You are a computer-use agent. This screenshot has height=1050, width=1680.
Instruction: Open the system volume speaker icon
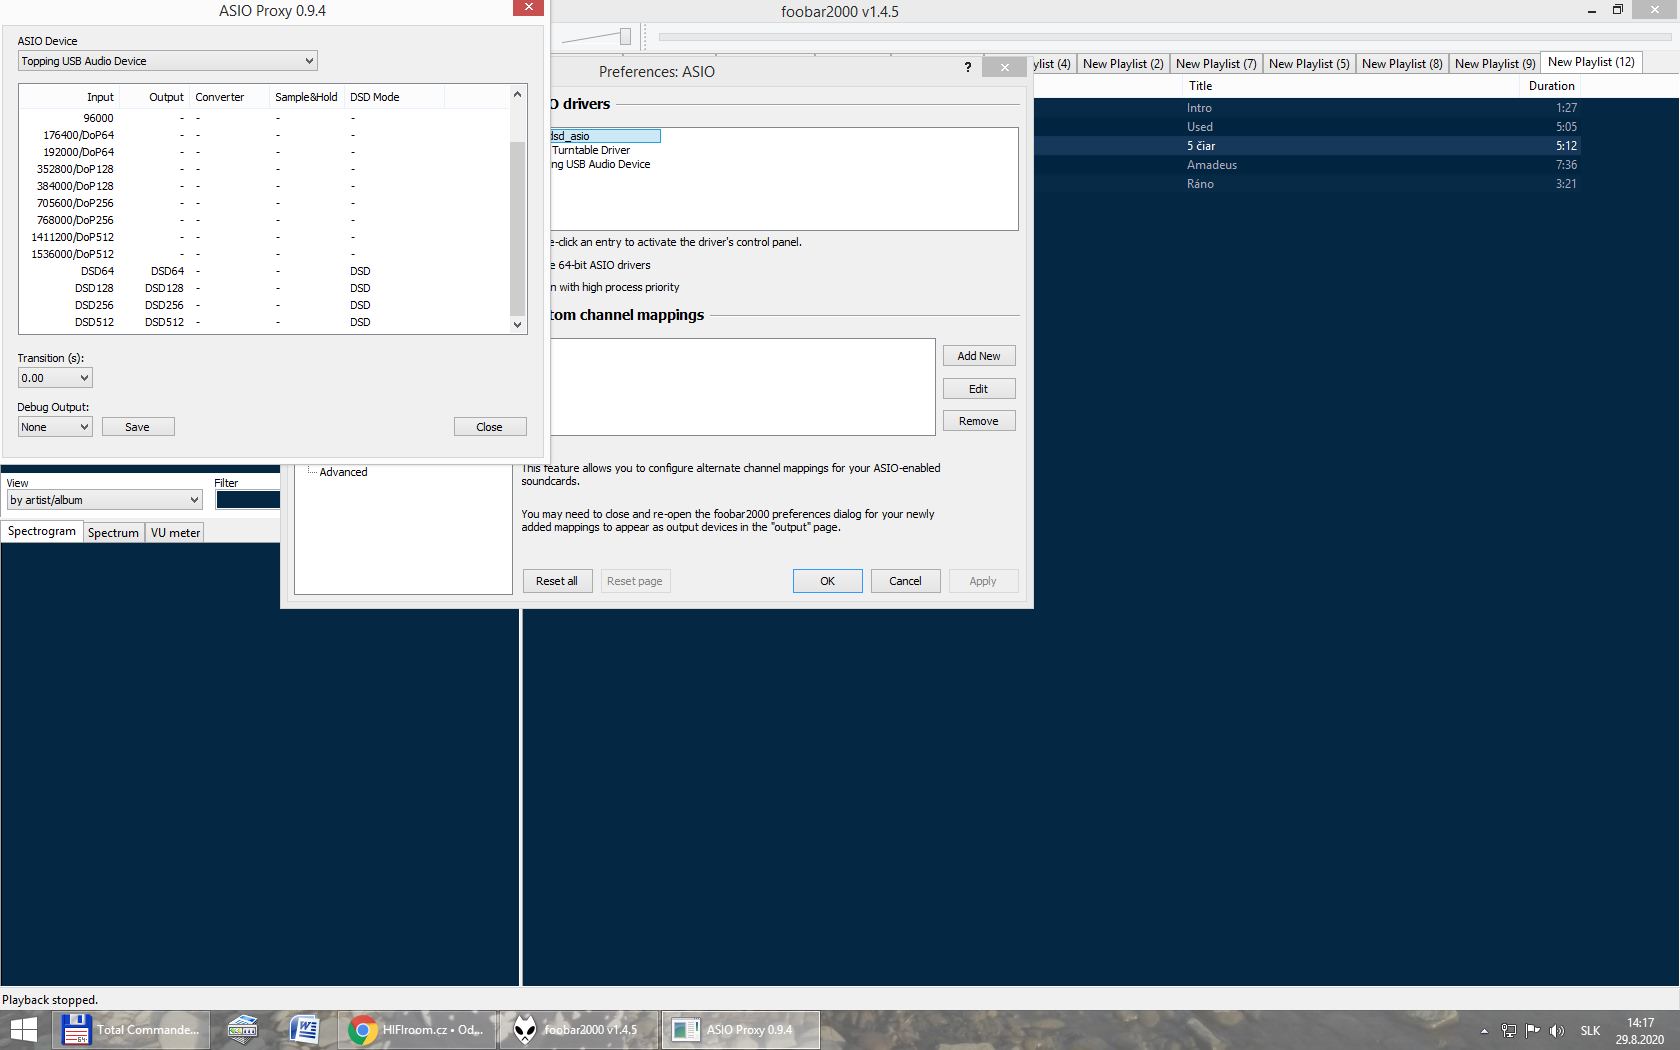click(x=1557, y=1030)
